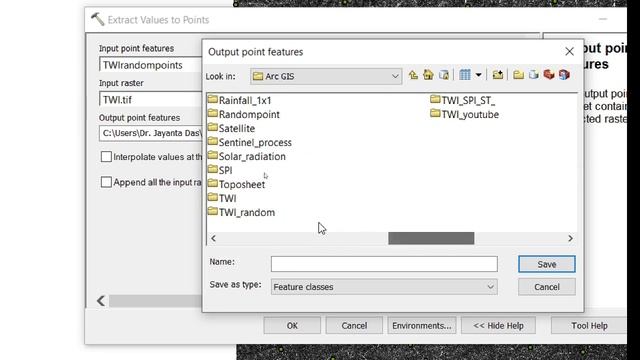Click OK in Extract Values tool
Screen dimensions: 640x360
coord(292,326)
